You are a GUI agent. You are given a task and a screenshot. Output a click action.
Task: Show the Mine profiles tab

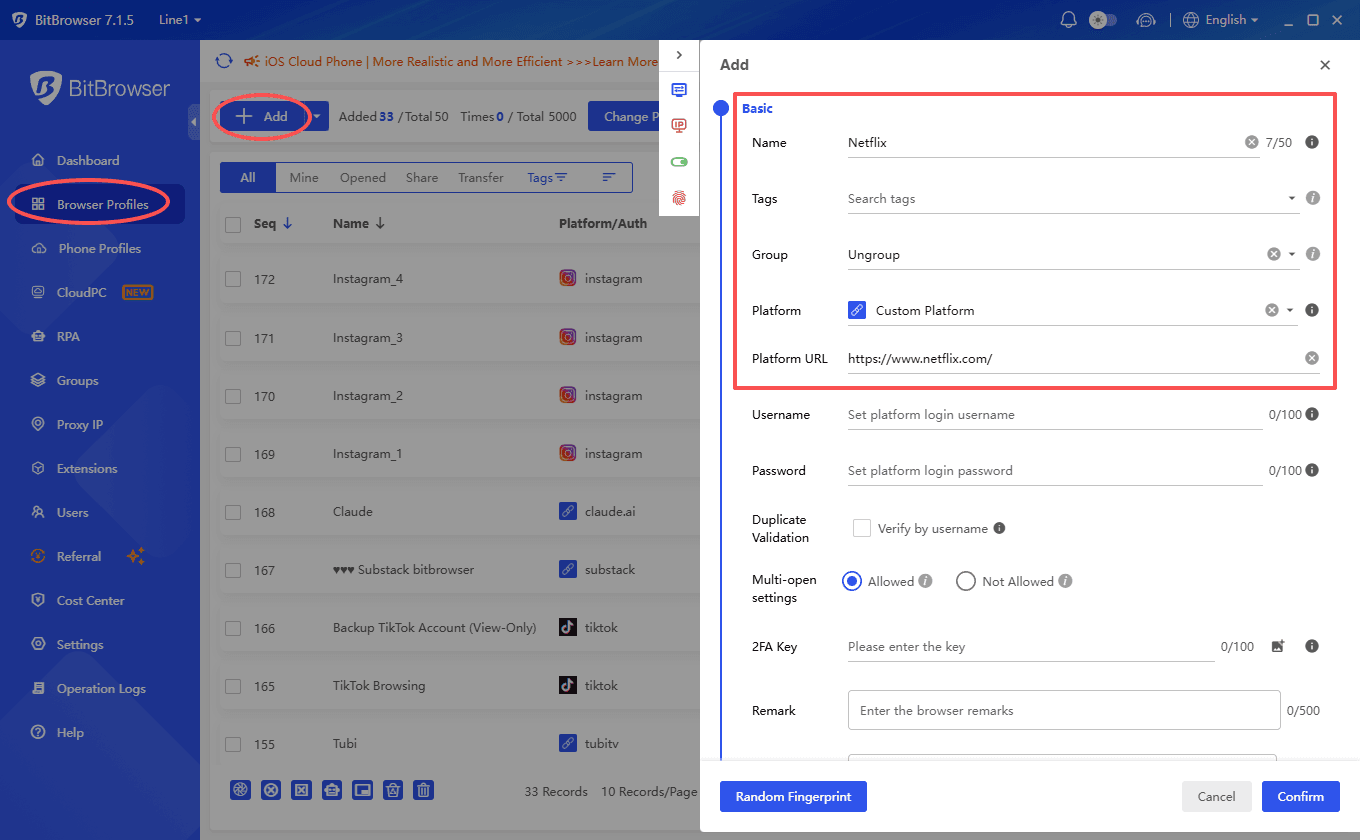304,177
